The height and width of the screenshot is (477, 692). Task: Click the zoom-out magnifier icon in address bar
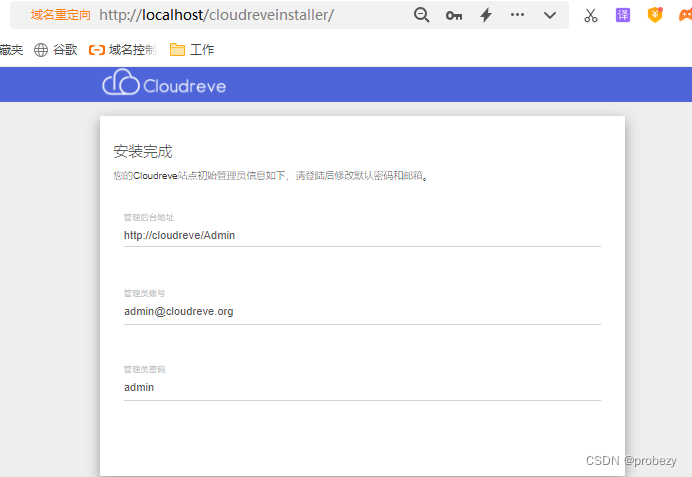point(421,15)
